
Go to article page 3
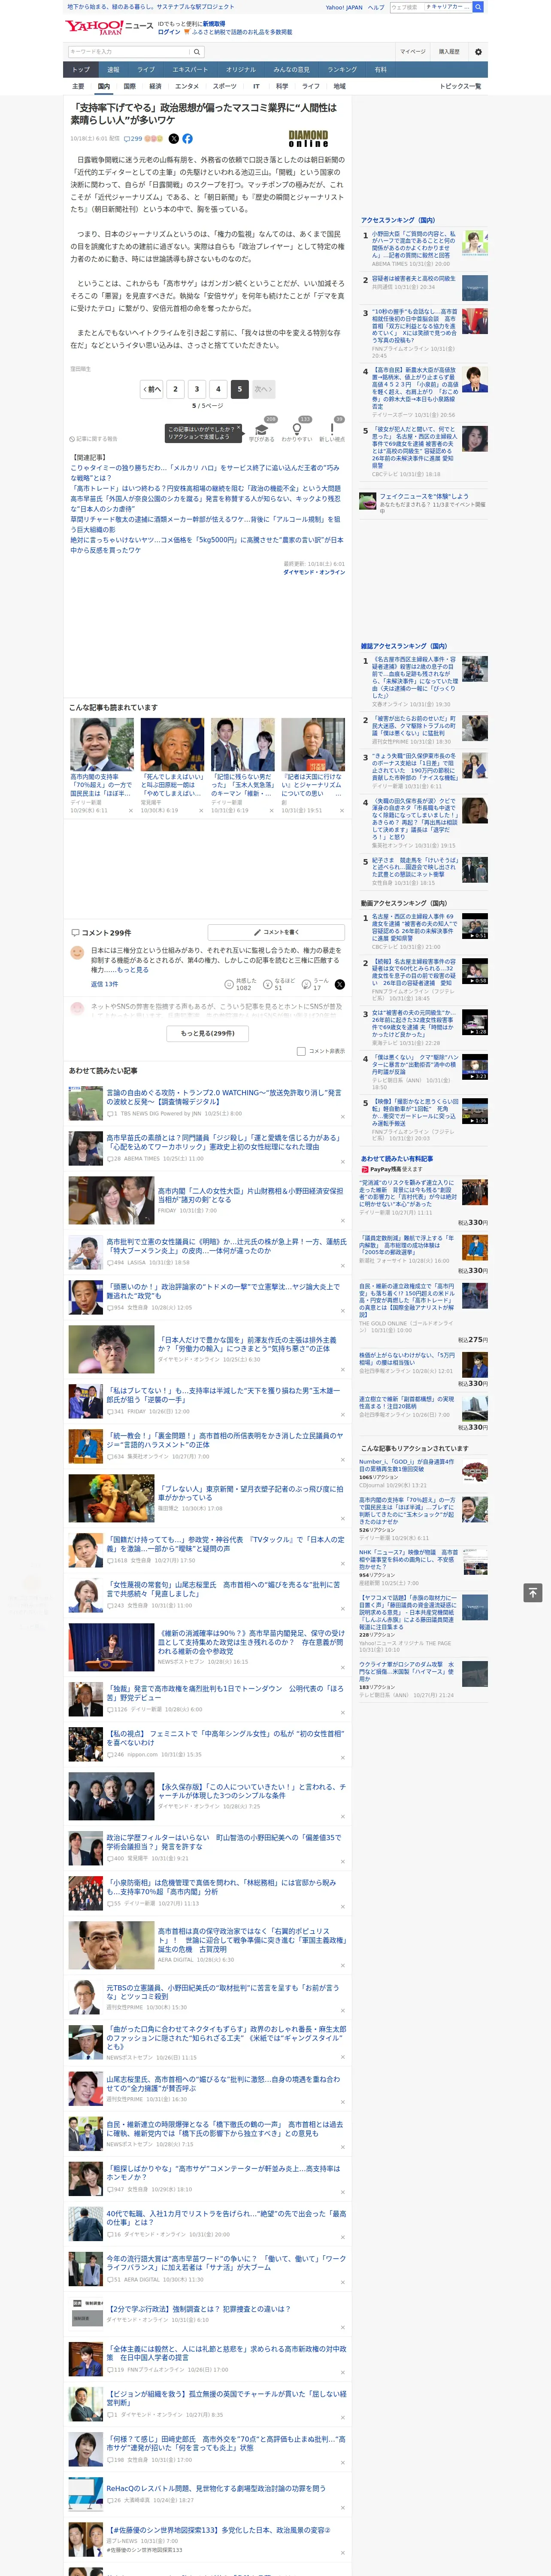[x=196, y=389]
